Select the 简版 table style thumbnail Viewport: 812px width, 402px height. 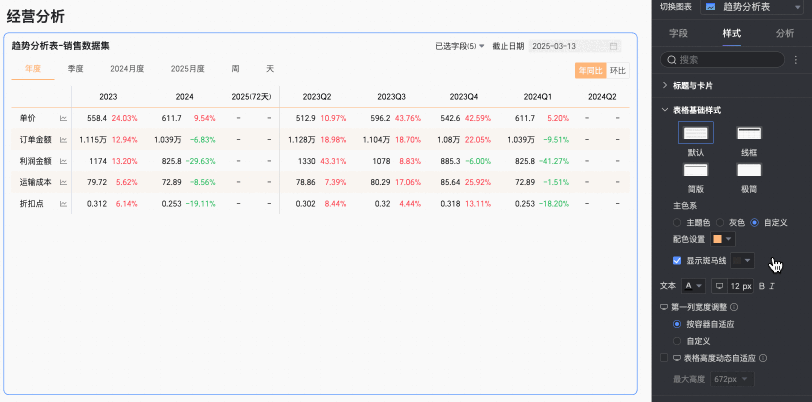coord(696,170)
